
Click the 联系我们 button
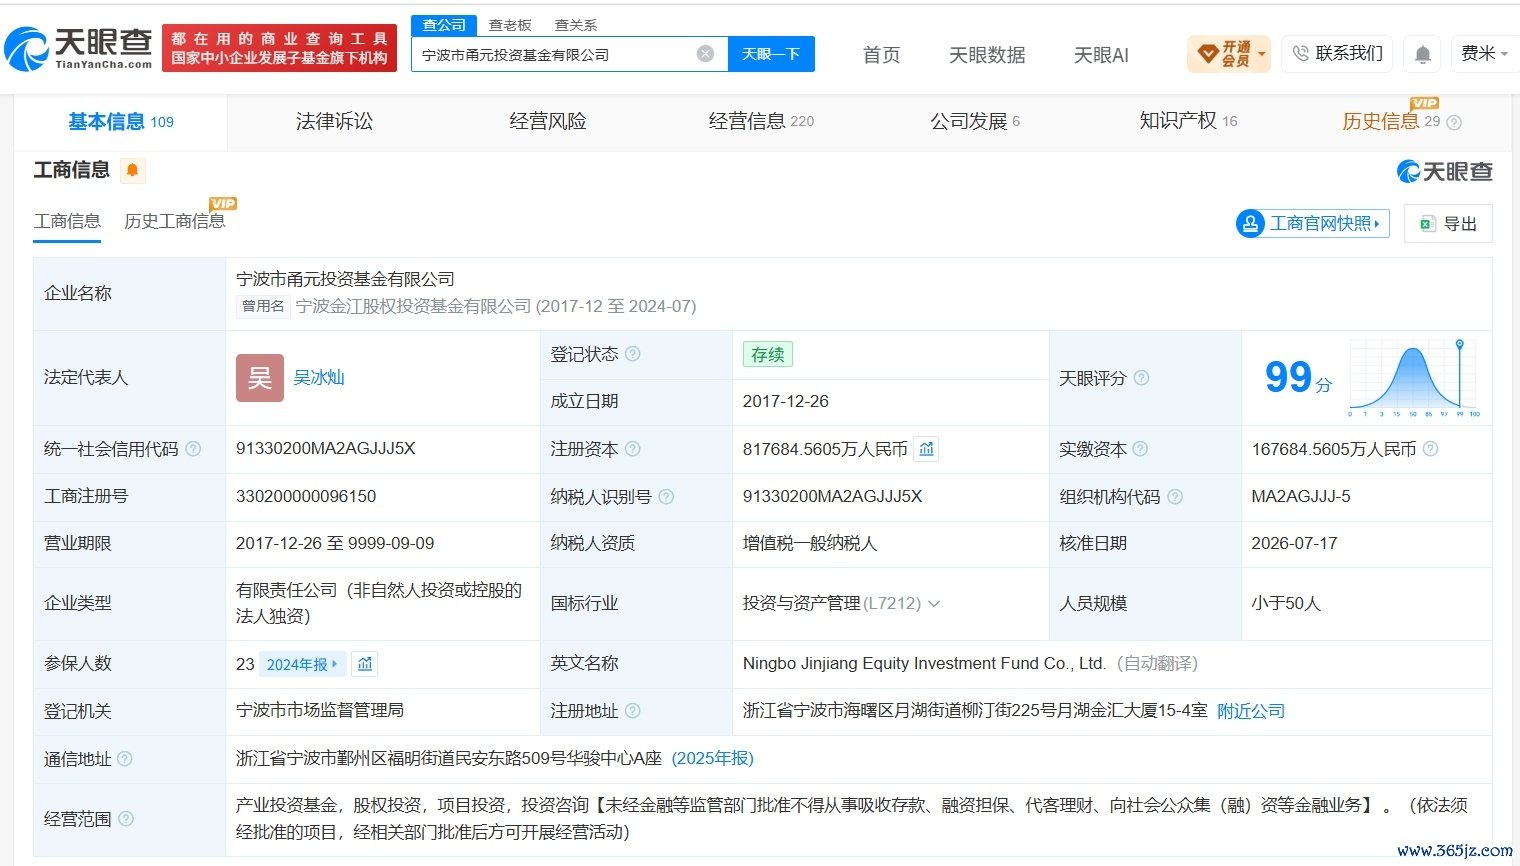point(1338,54)
